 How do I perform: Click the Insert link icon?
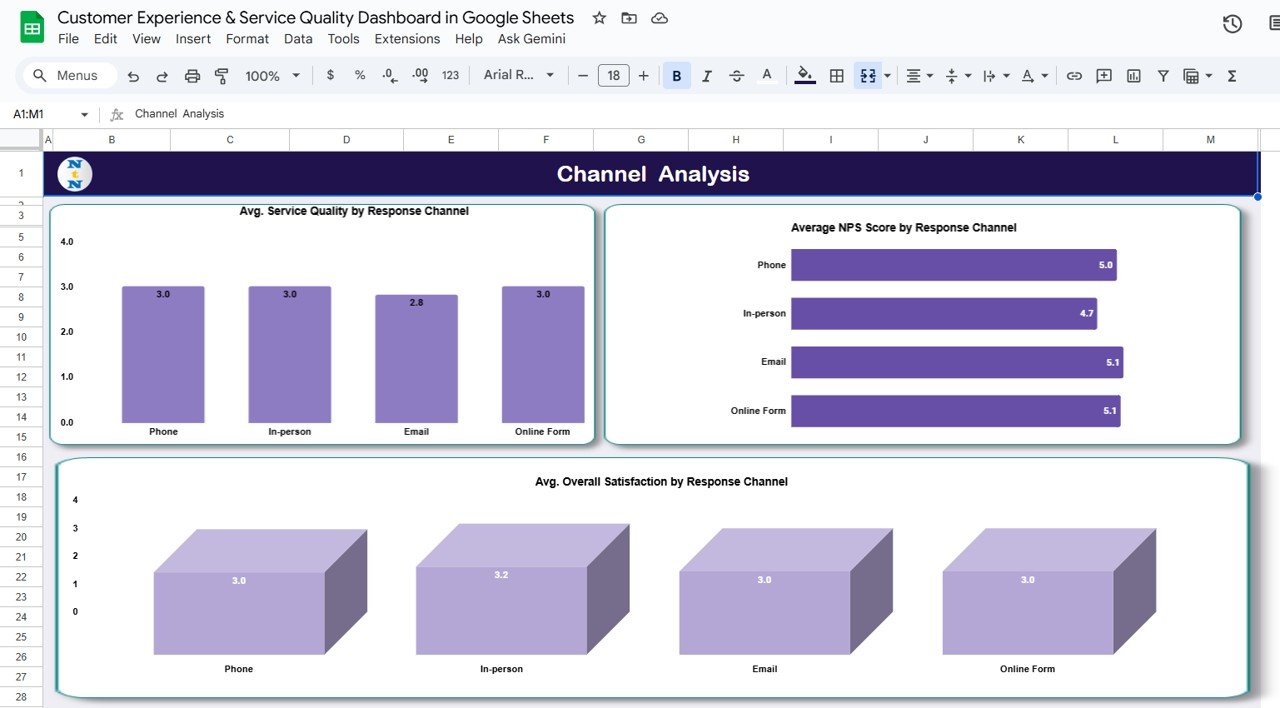point(1074,75)
